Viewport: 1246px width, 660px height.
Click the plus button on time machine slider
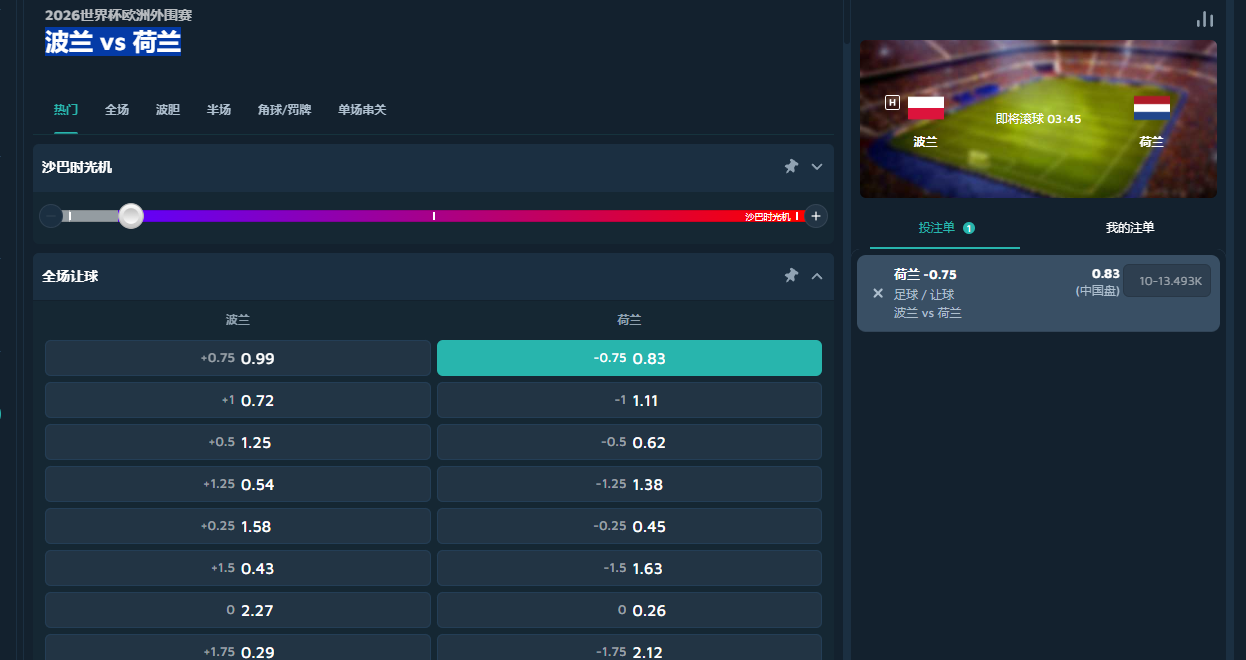[x=816, y=216]
